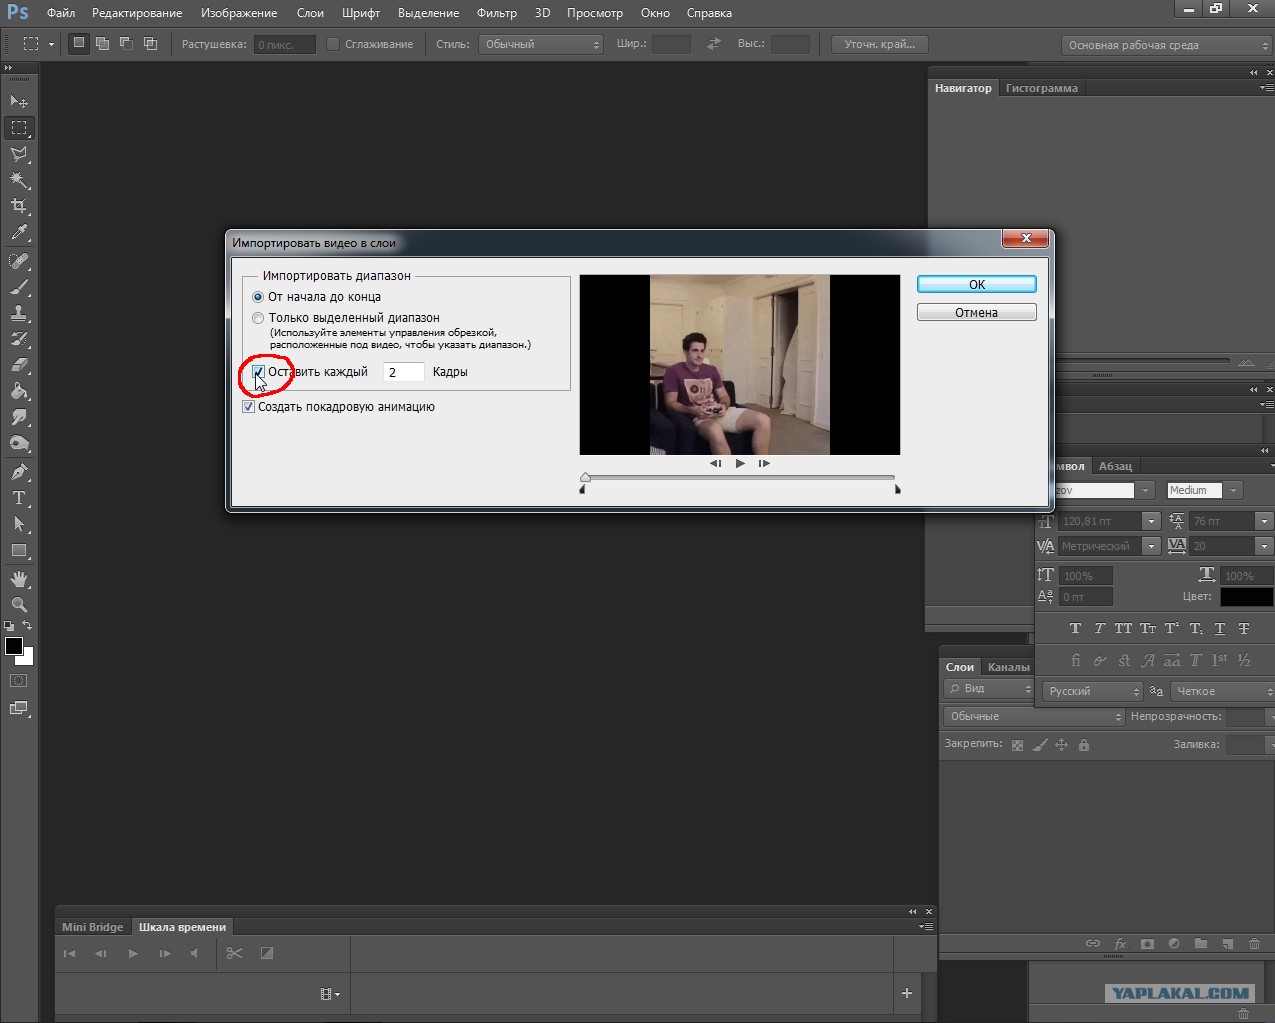The width and height of the screenshot is (1275, 1023).
Task: Select the Magic Wand tool
Action: click(x=19, y=180)
